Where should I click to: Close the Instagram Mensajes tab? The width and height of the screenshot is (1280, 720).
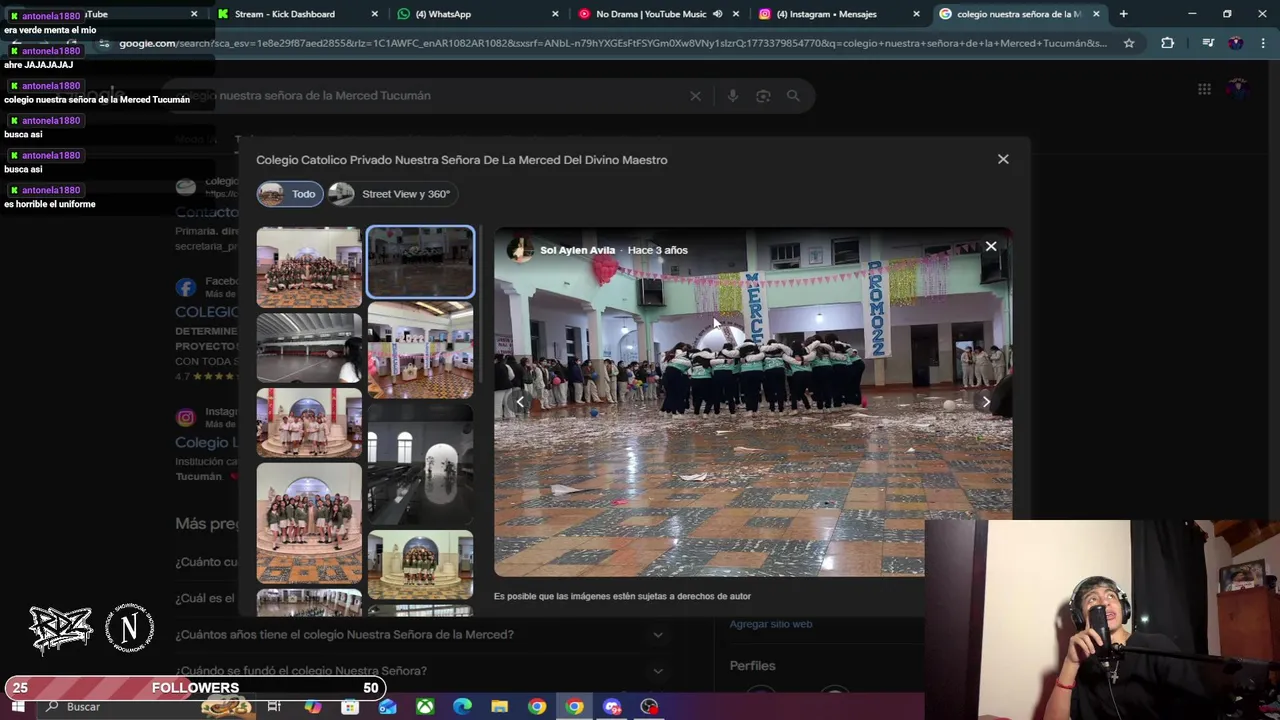(916, 14)
